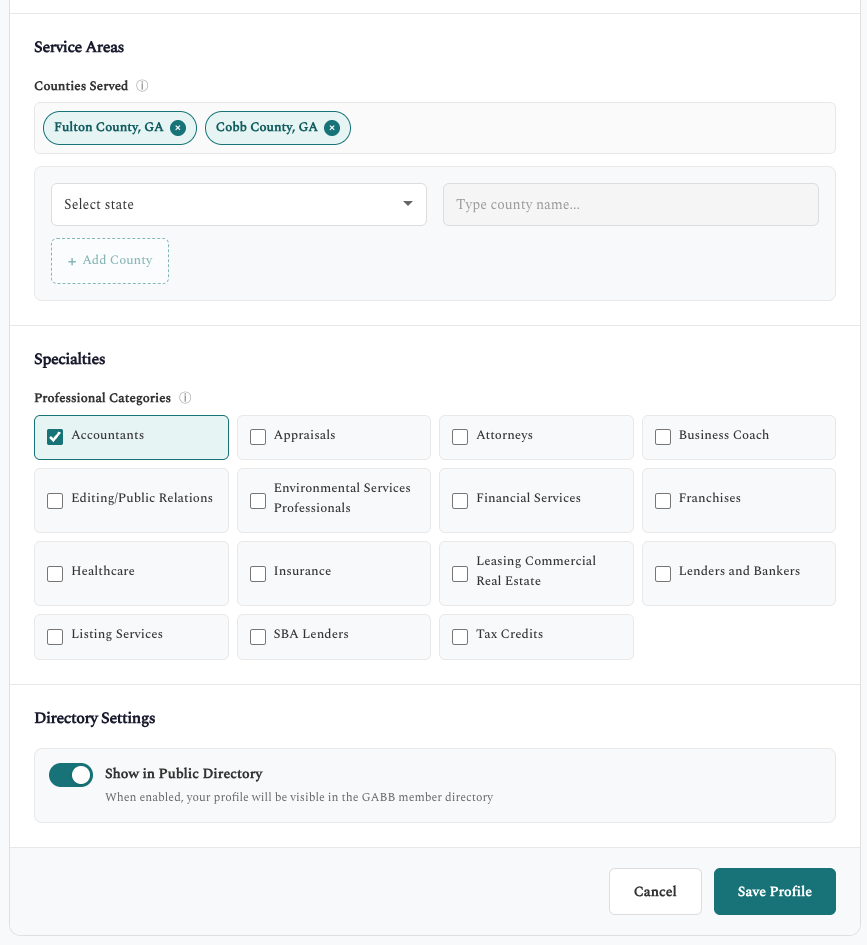Uncheck the Accountants category
Viewport: 867px width, 945px height.
click(x=55, y=436)
